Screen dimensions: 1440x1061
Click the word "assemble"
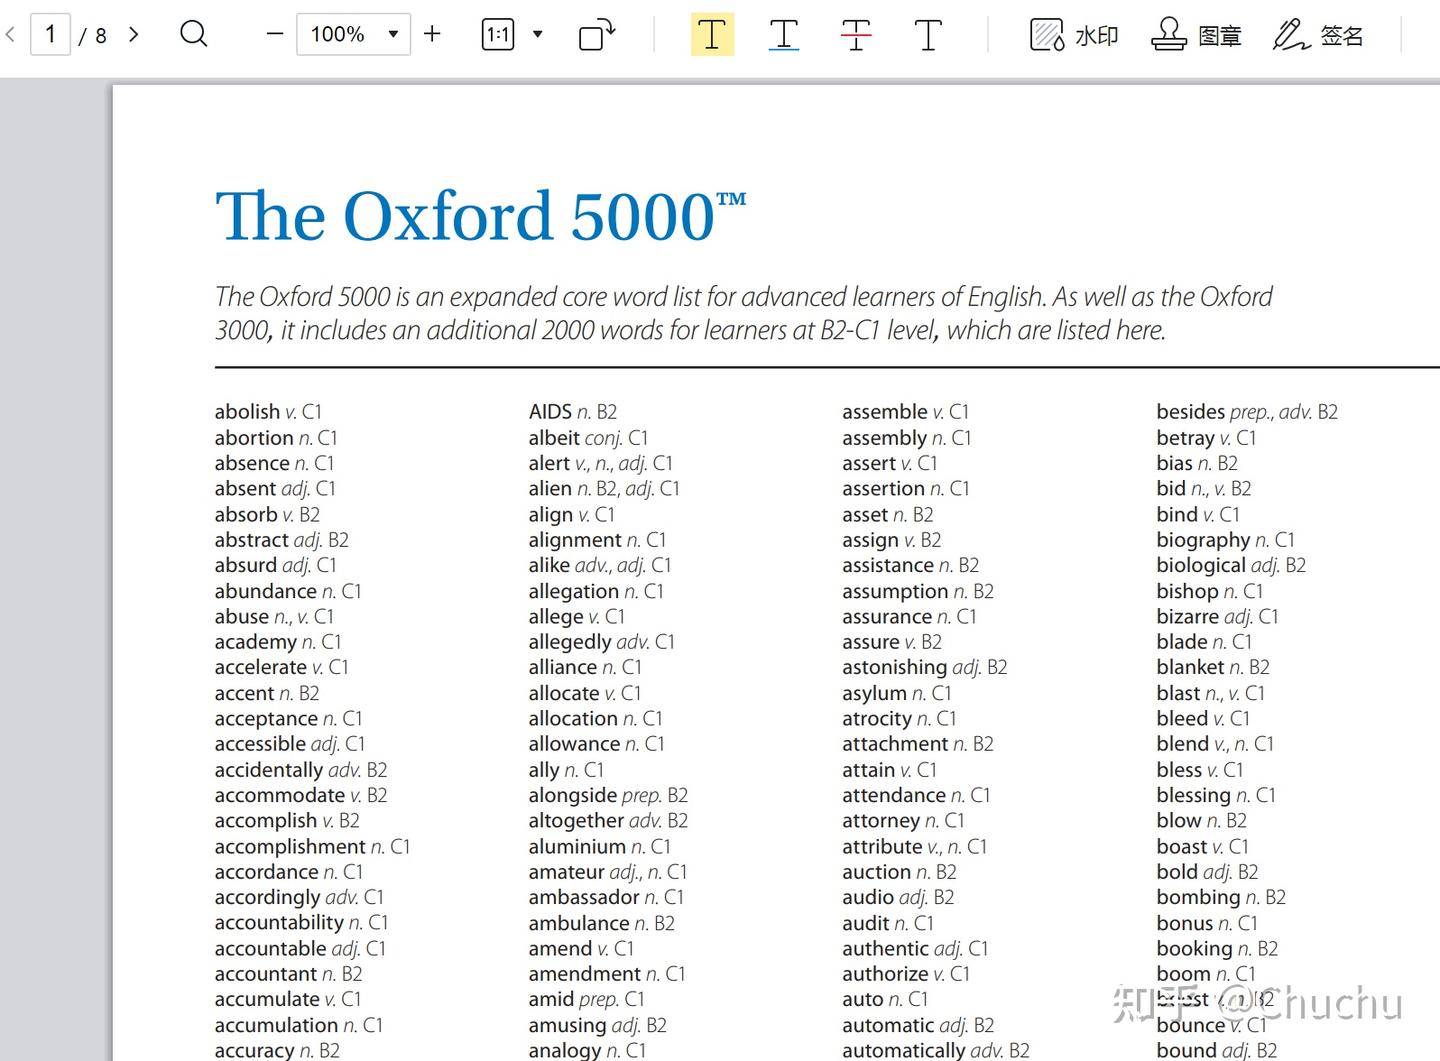click(x=885, y=412)
